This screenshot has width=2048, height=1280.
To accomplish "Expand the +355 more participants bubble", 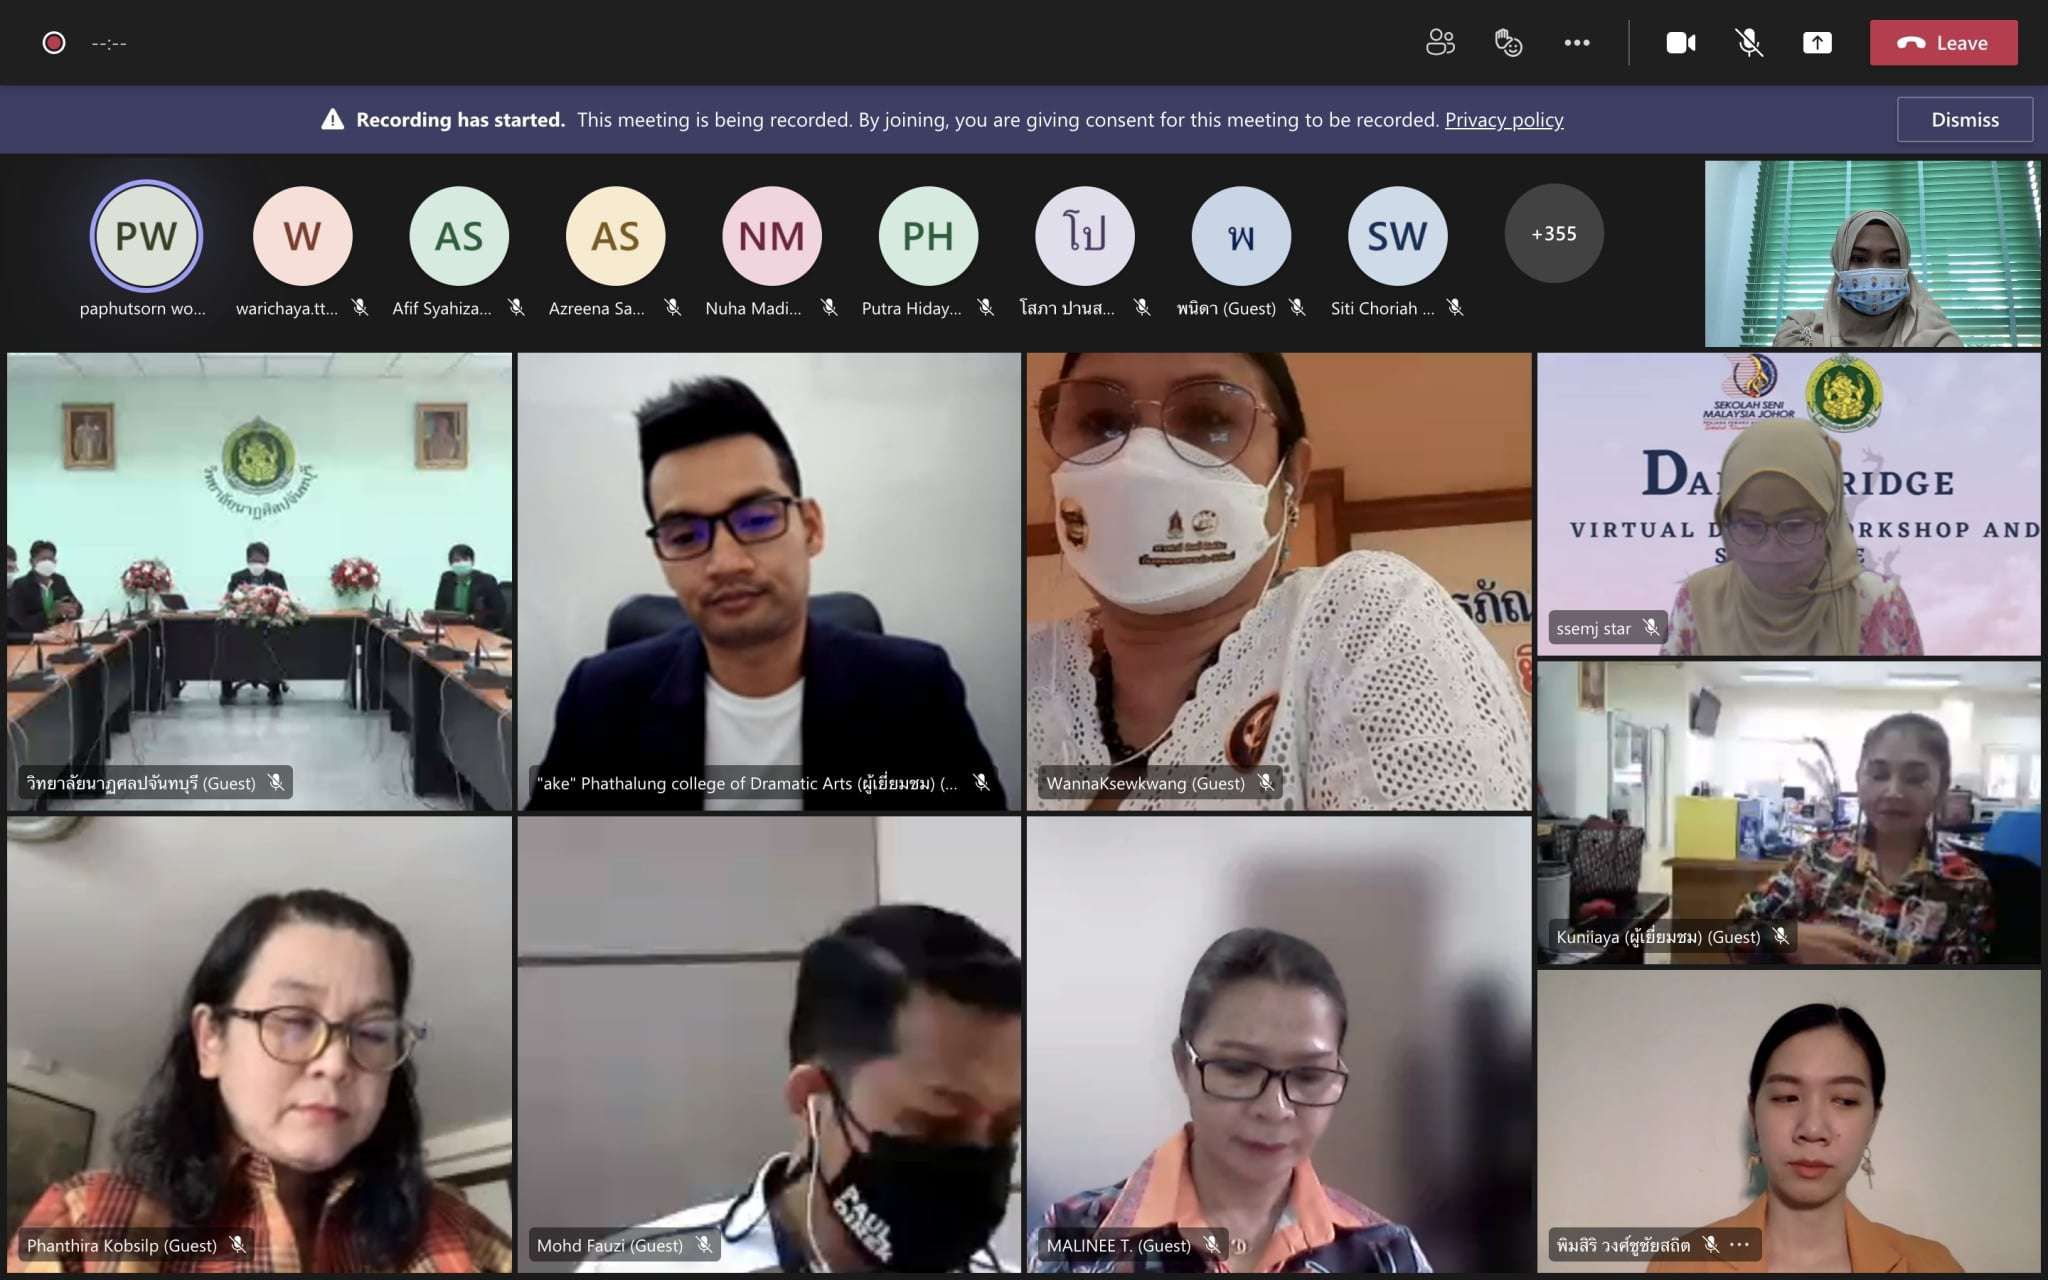I will (1553, 234).
